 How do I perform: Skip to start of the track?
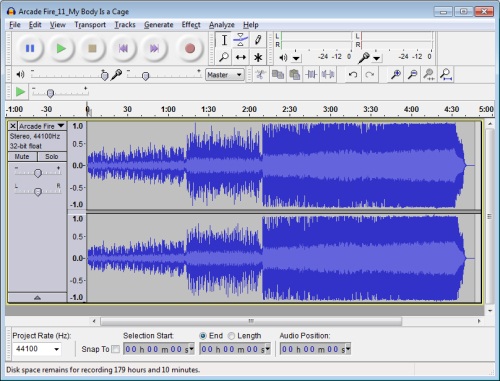tap(123, 49)
